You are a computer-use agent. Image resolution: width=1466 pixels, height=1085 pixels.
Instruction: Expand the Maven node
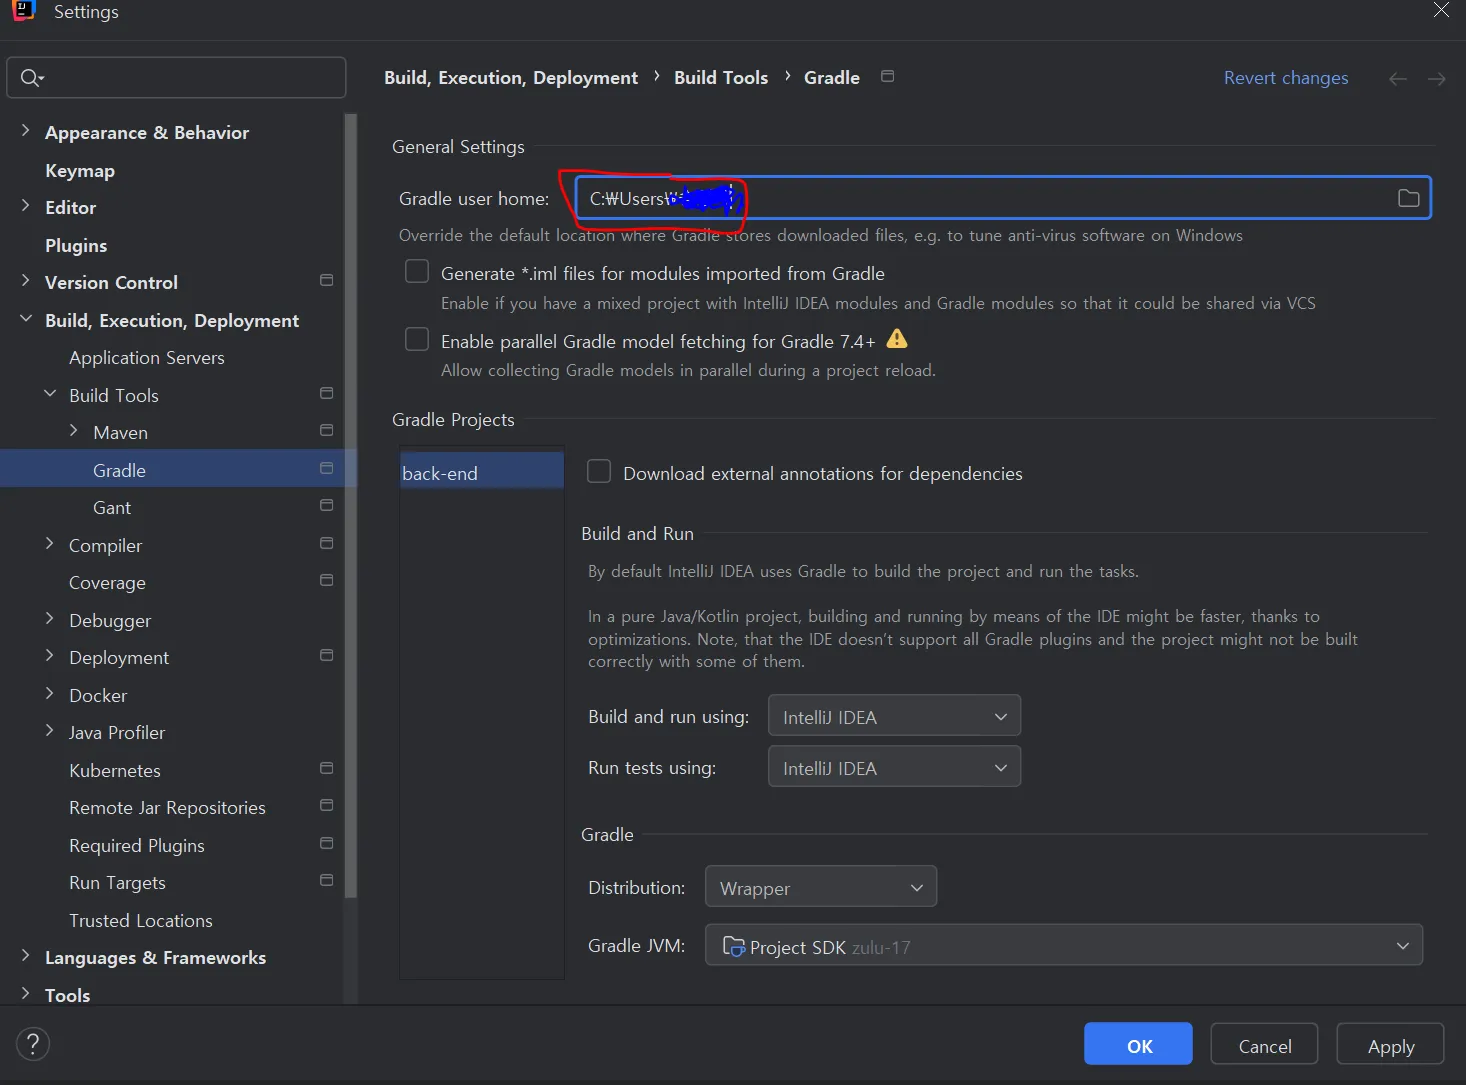tap(74, 431)
